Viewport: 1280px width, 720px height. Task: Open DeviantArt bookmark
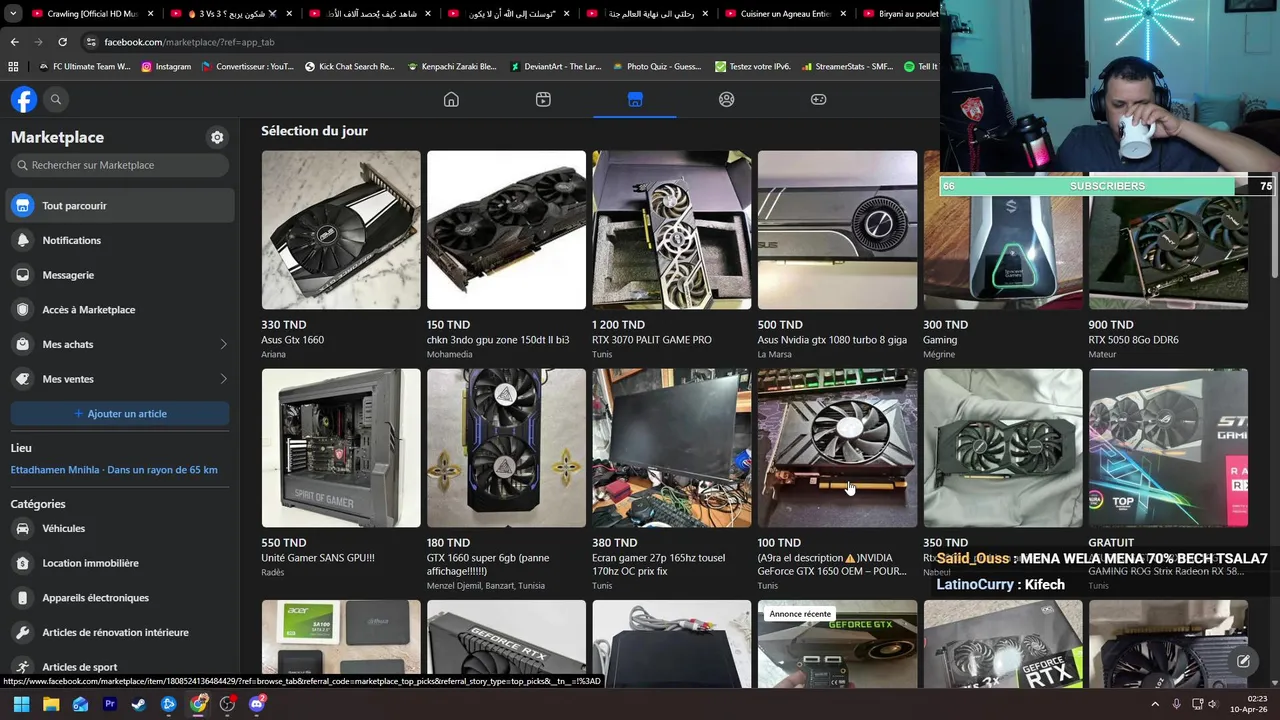click(x=556, y=66)
